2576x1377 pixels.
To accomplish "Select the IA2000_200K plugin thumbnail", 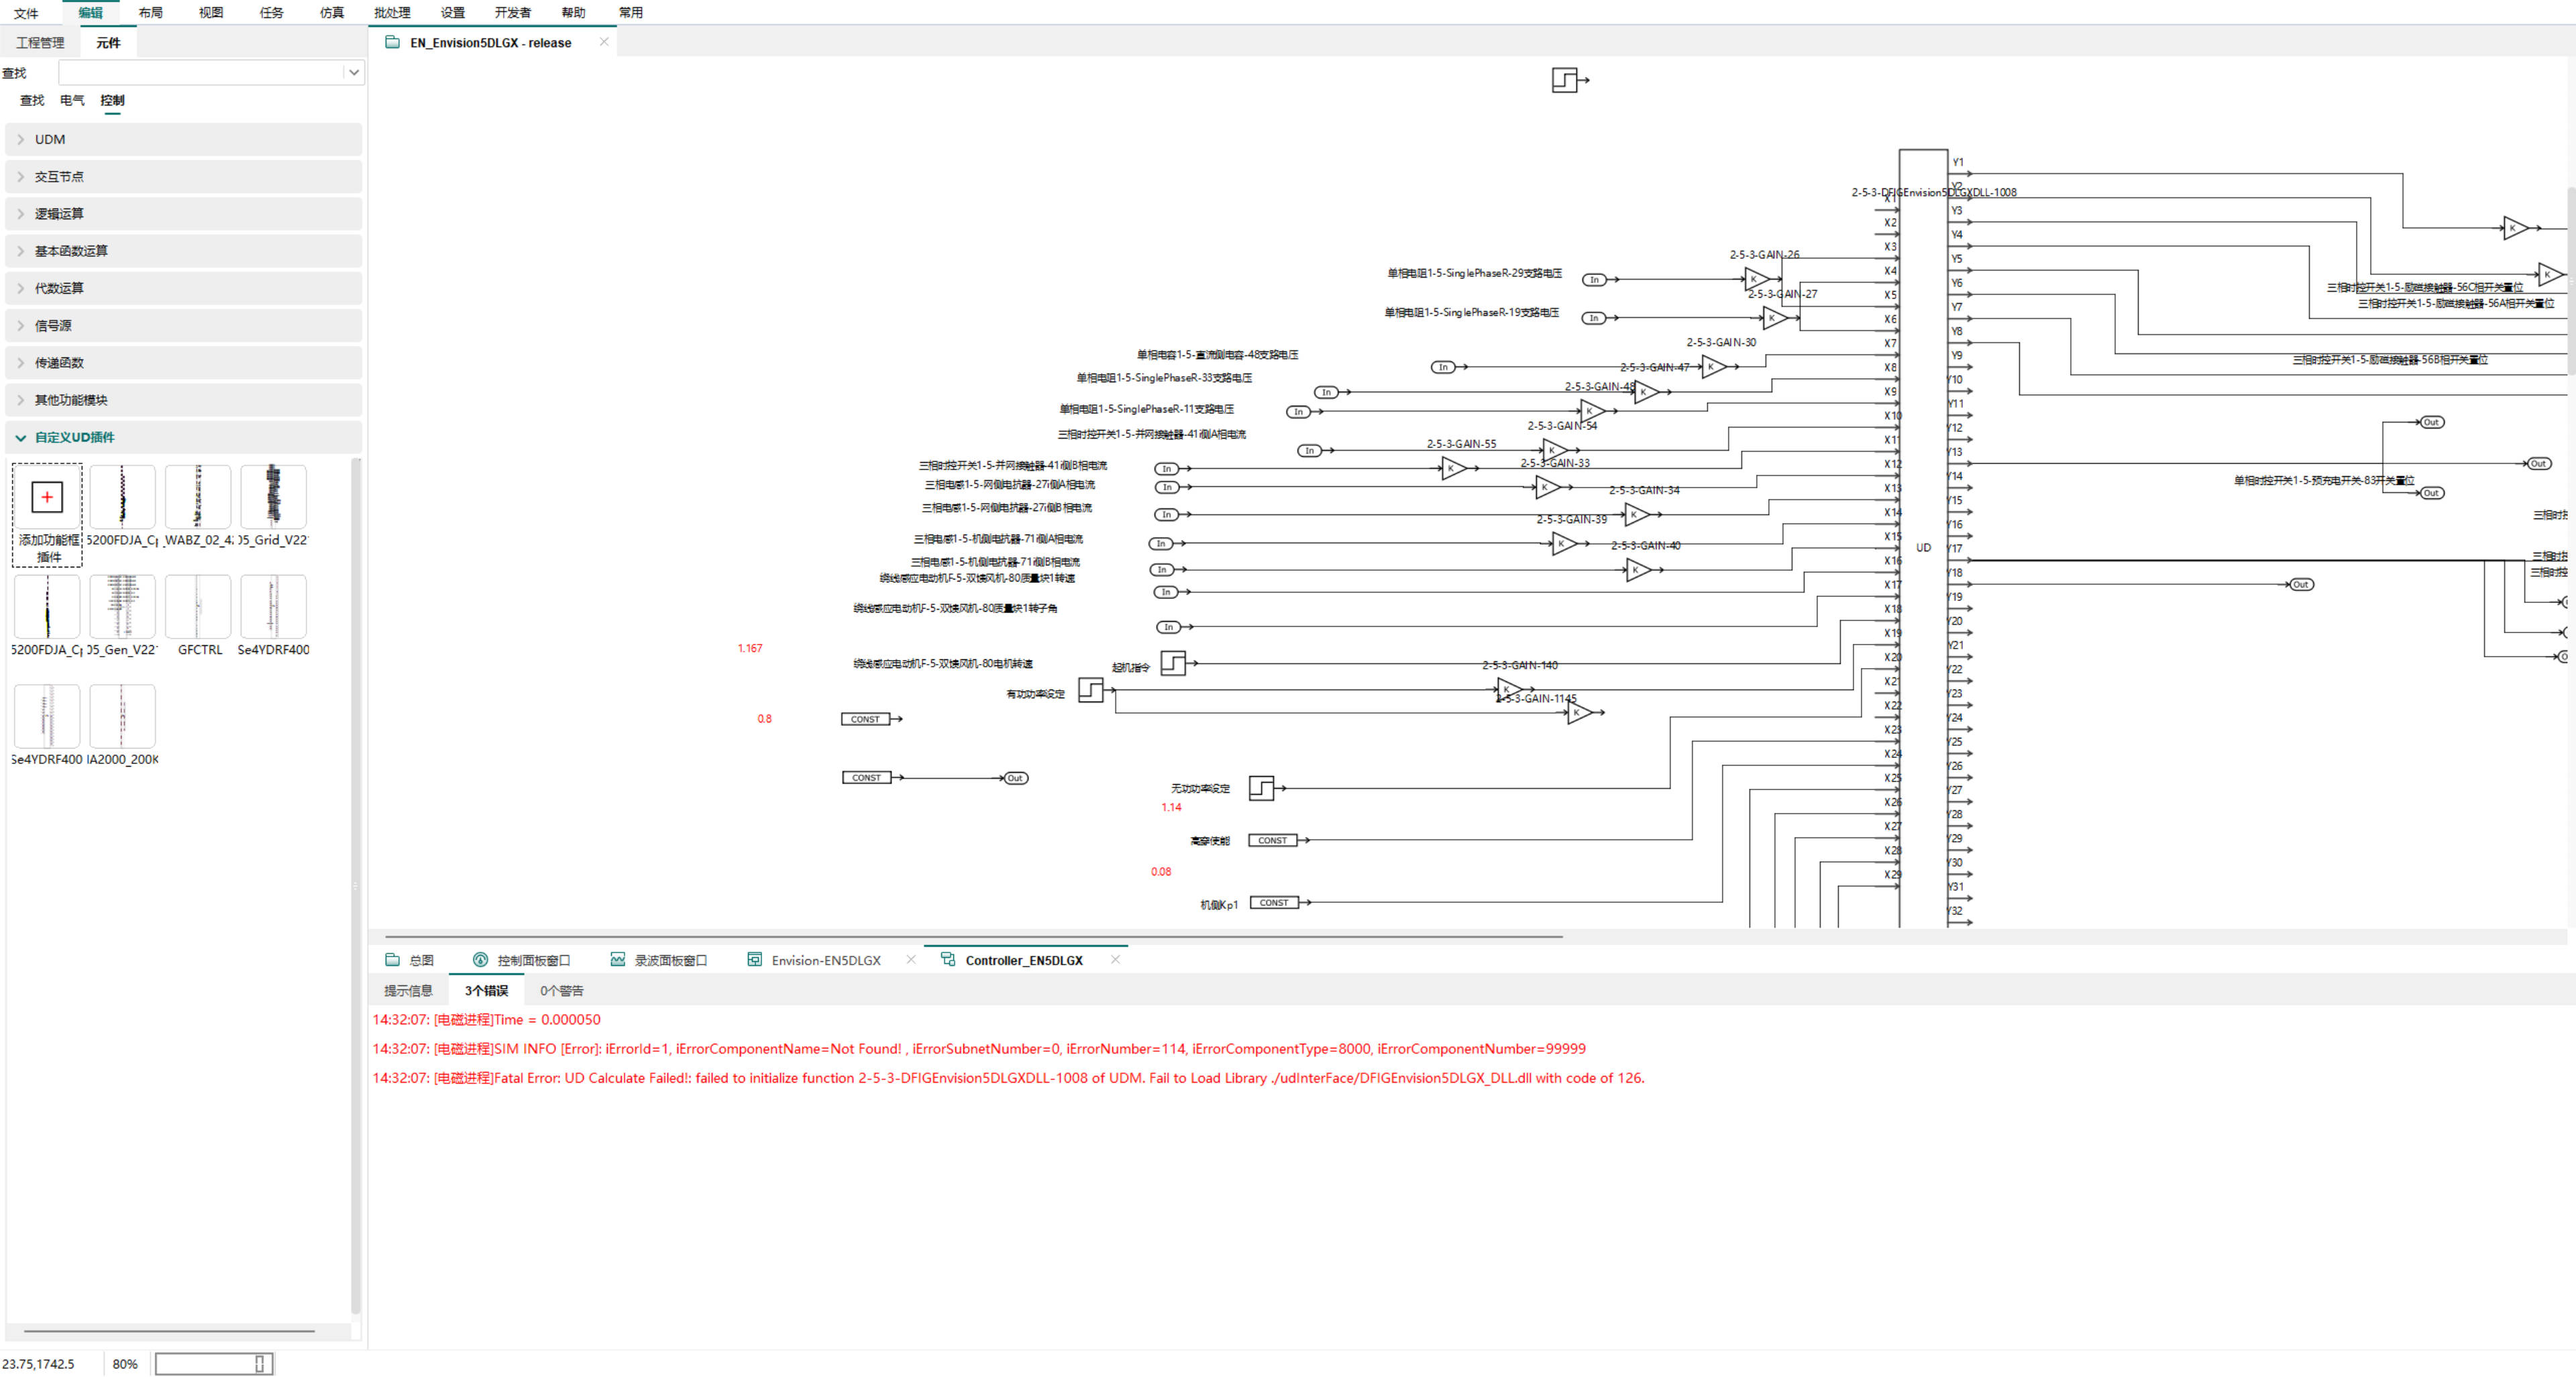I will pos(122,716).
